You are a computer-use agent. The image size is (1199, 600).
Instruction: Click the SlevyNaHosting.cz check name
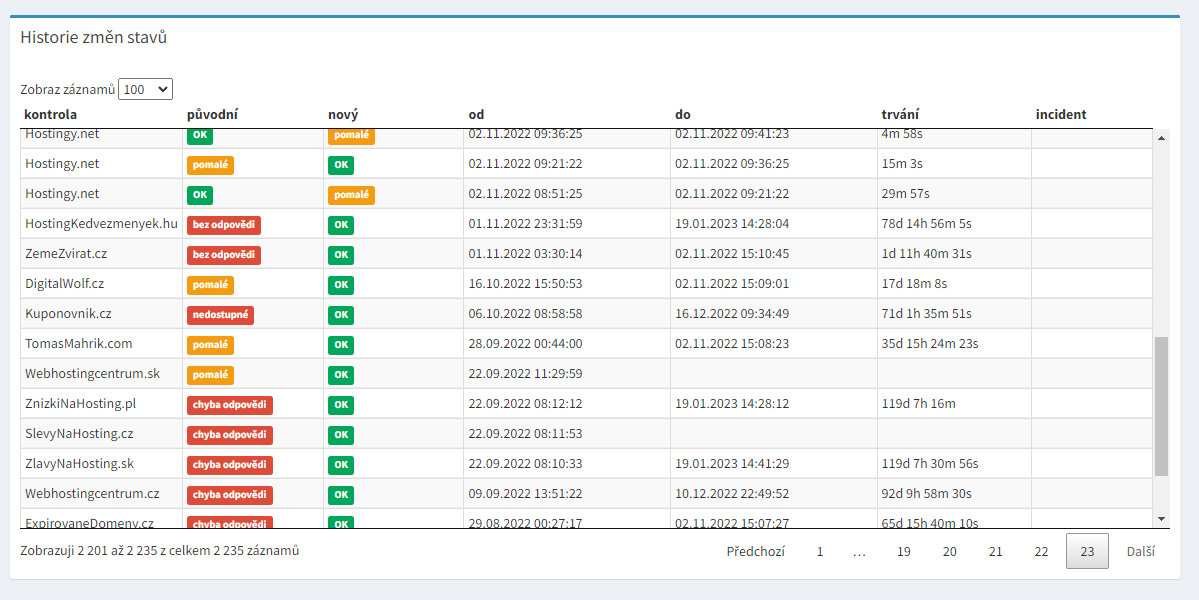coord(79,433)
